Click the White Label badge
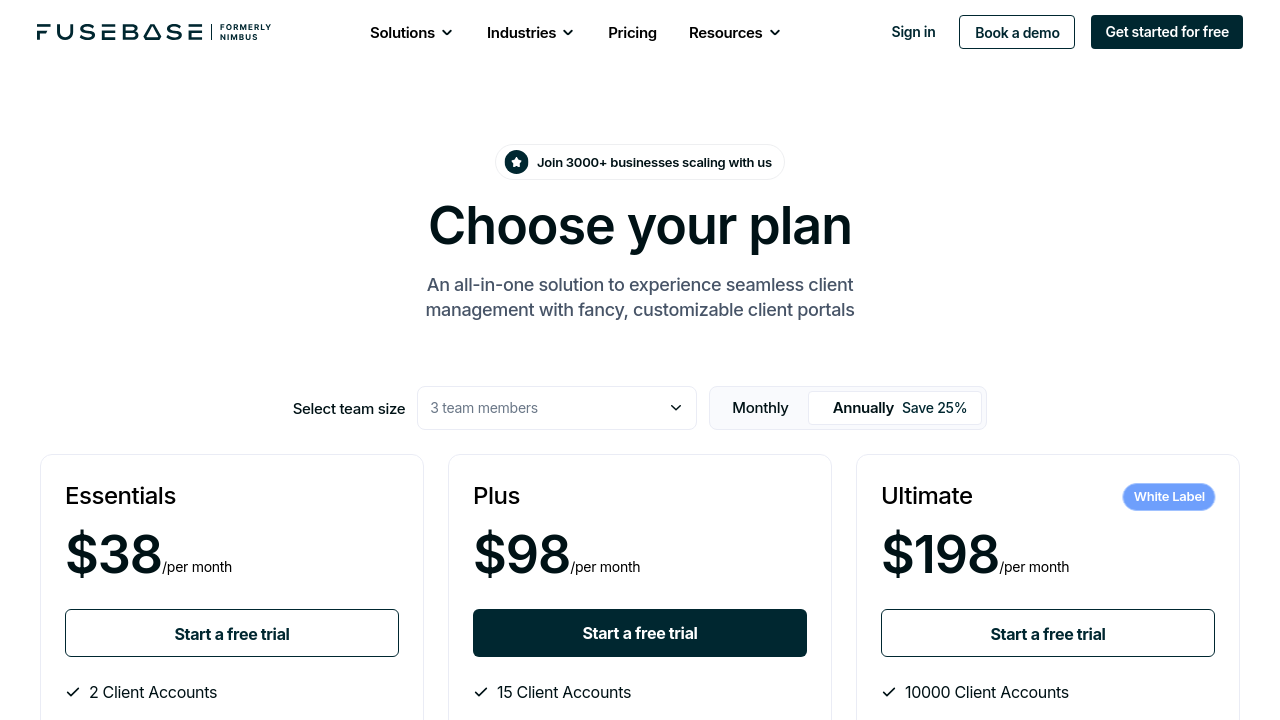The height and width of the screenshot is (720, 1280). [1168, 497]
